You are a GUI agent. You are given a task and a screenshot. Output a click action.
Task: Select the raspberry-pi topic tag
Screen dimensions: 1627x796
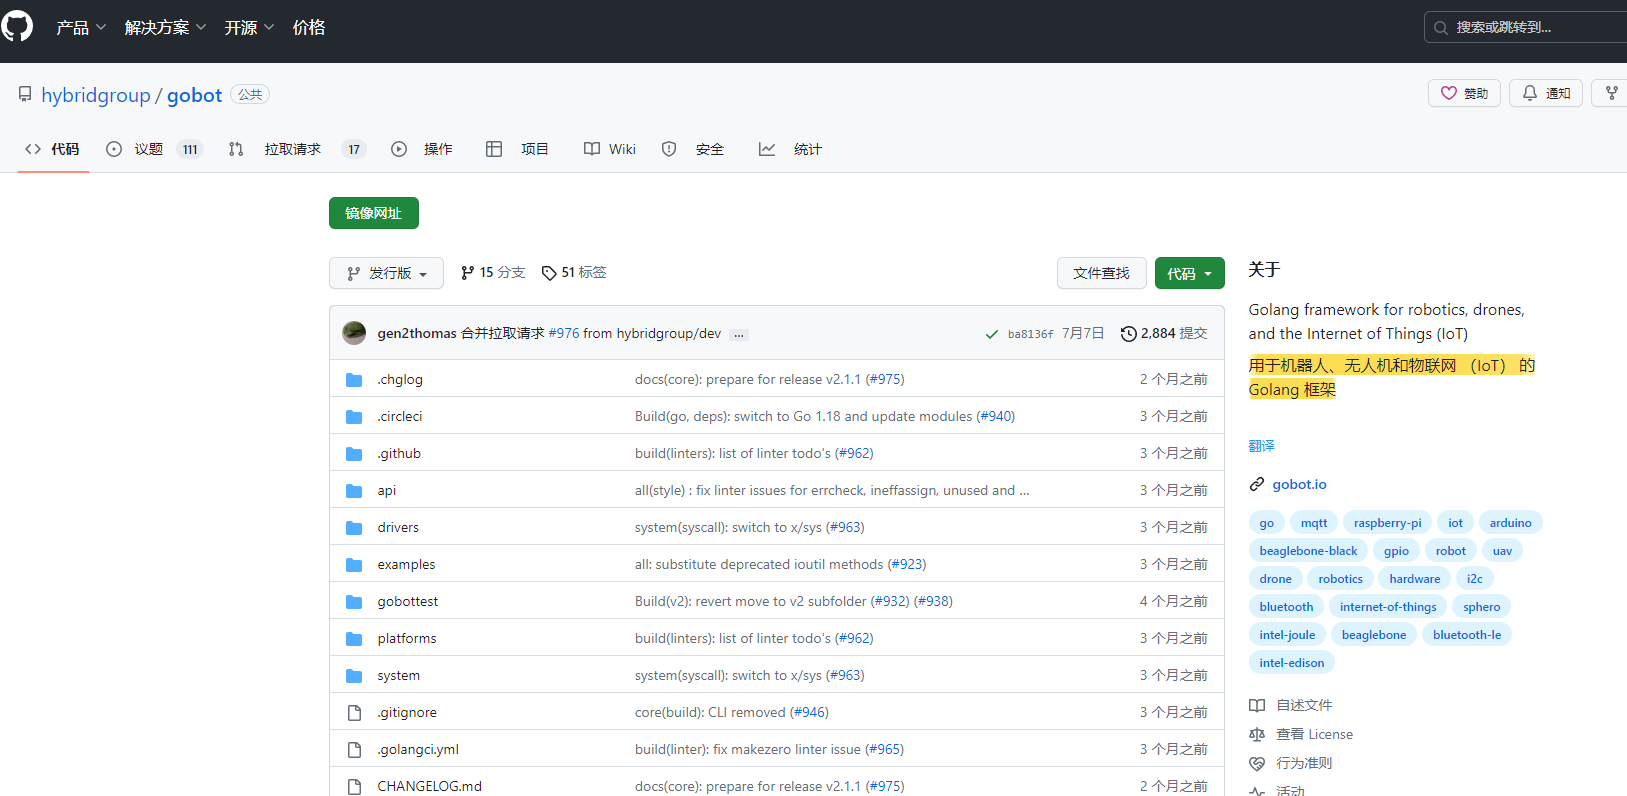[1387, 522]
